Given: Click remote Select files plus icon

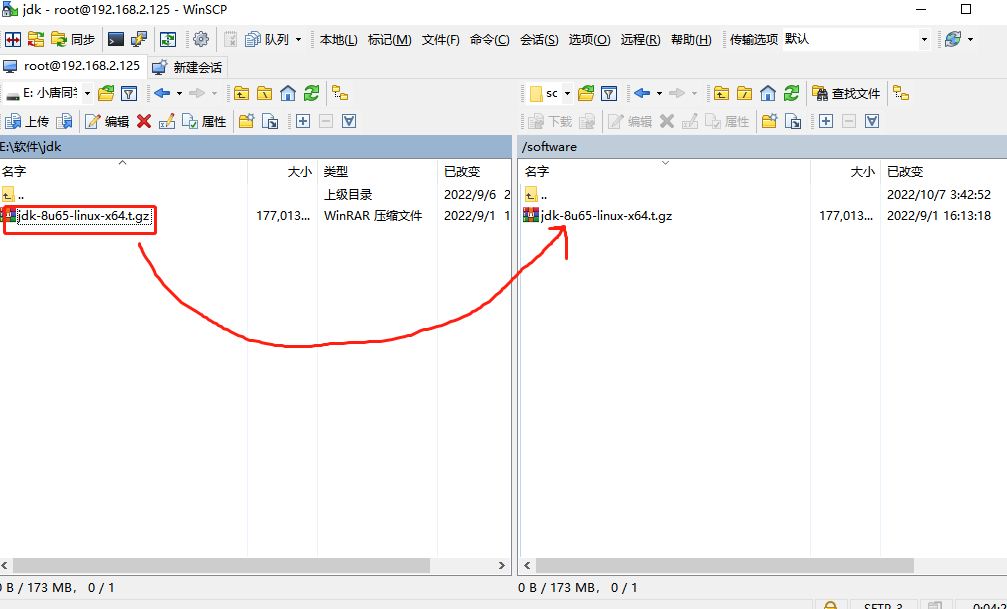Looking at the screenshot, I should tap(826, 121).
